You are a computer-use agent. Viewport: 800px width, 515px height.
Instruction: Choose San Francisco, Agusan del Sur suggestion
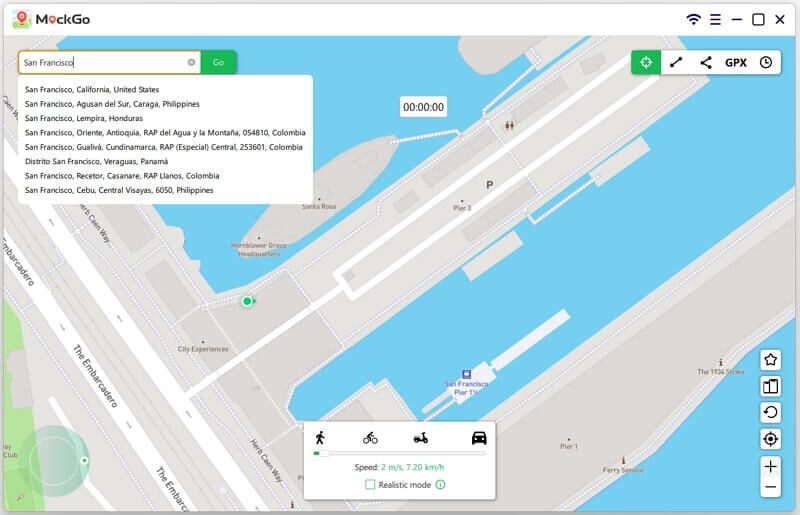[112, 104]
